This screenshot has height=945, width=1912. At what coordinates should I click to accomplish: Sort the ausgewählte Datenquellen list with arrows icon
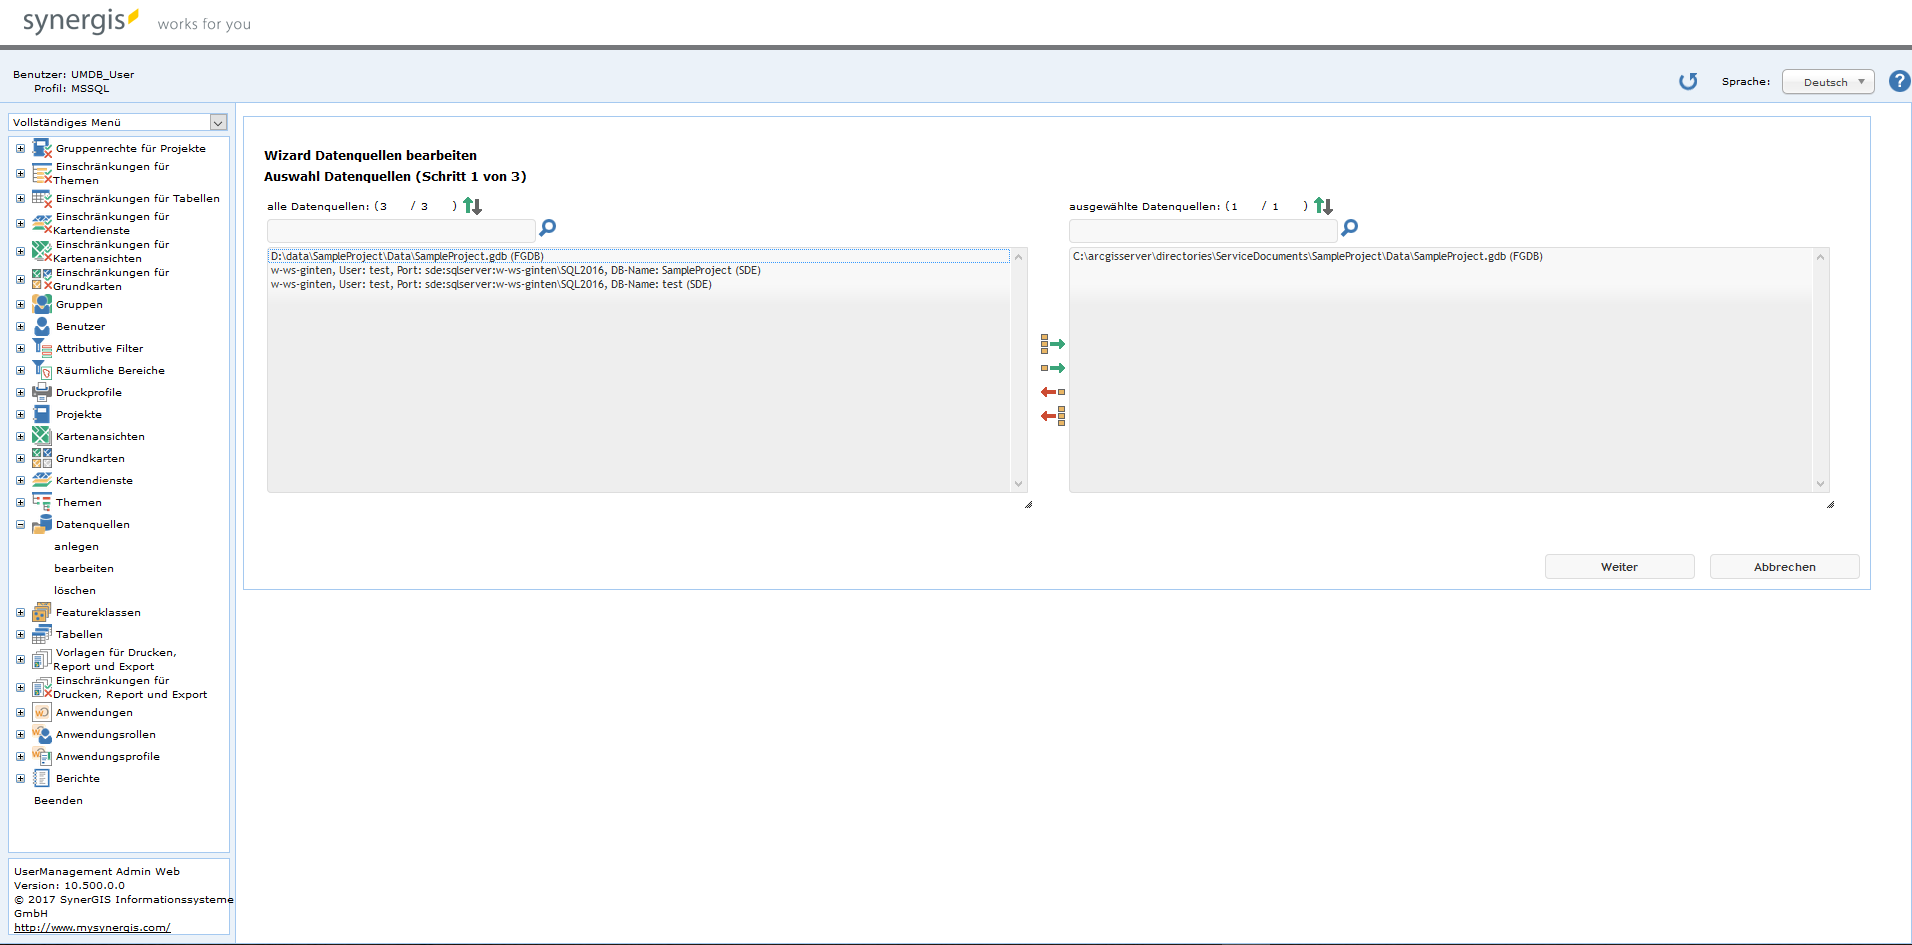coord(1323,206)
